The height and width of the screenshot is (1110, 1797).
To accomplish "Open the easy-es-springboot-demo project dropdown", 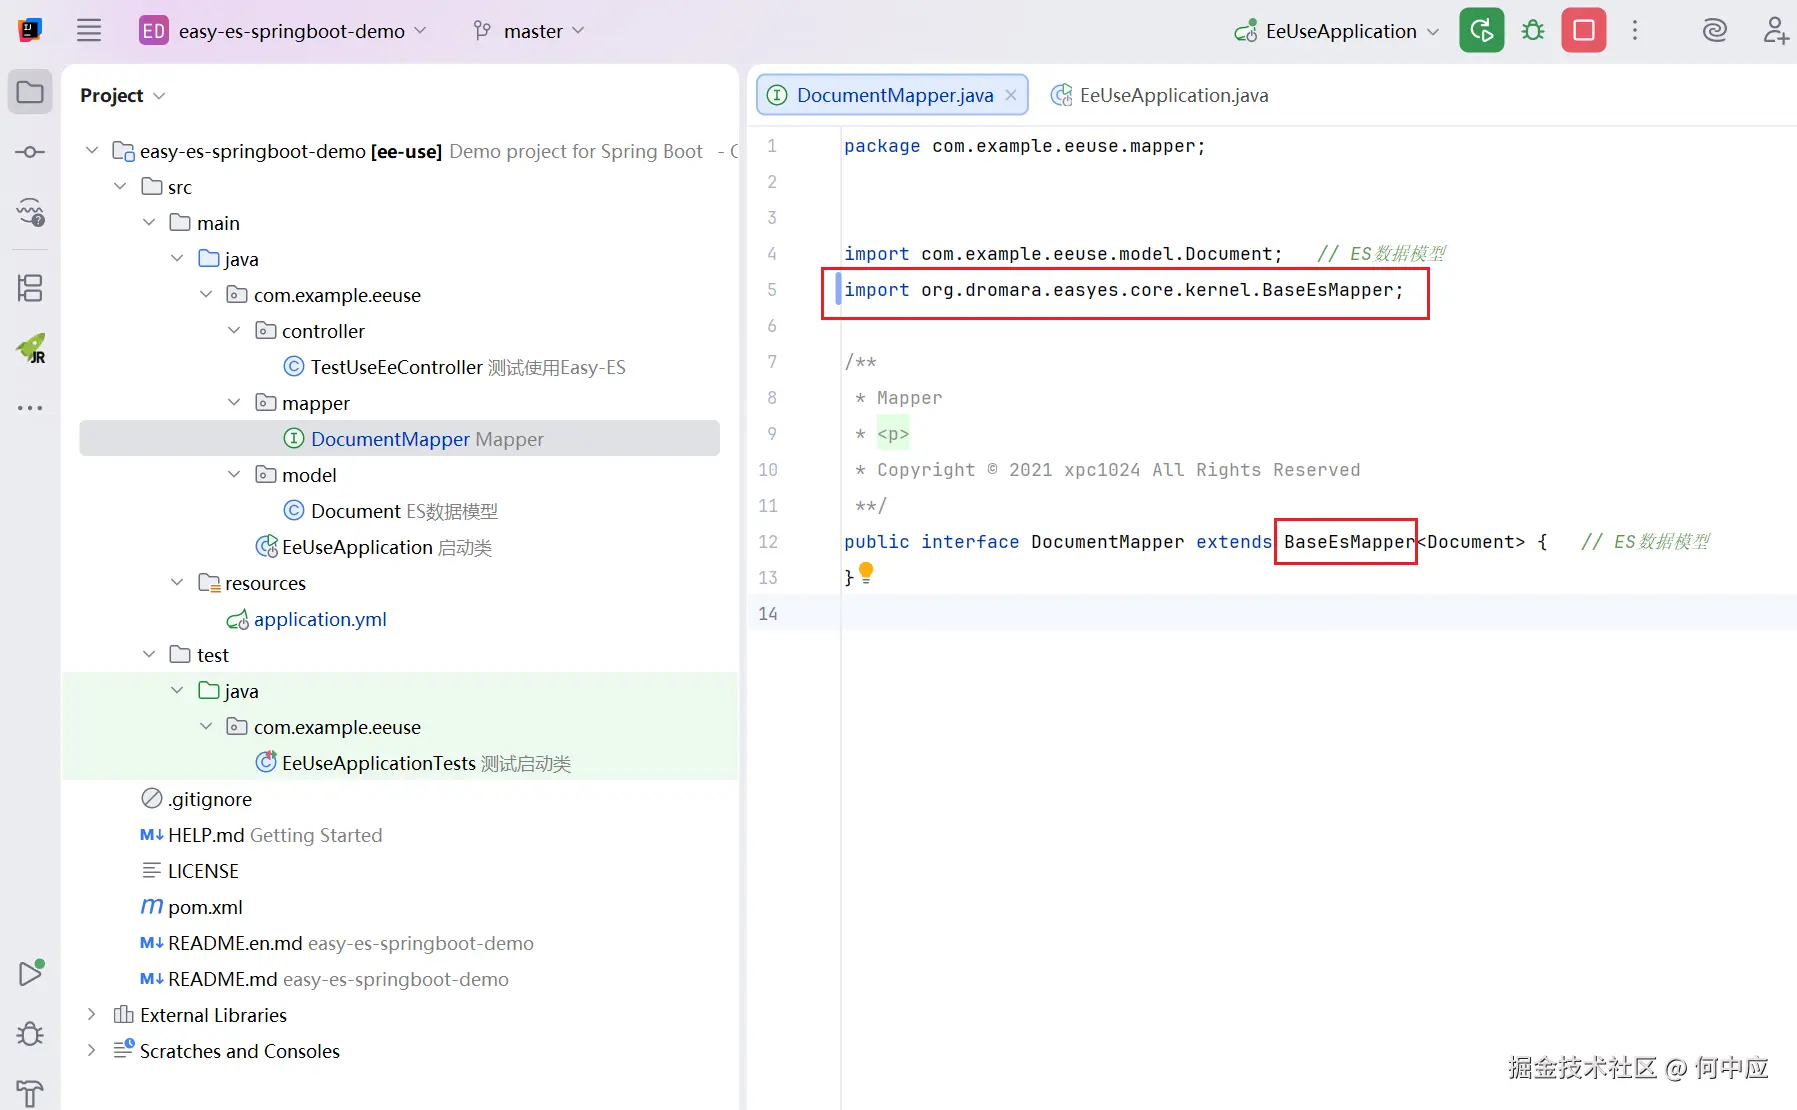I will coord(283,31).
